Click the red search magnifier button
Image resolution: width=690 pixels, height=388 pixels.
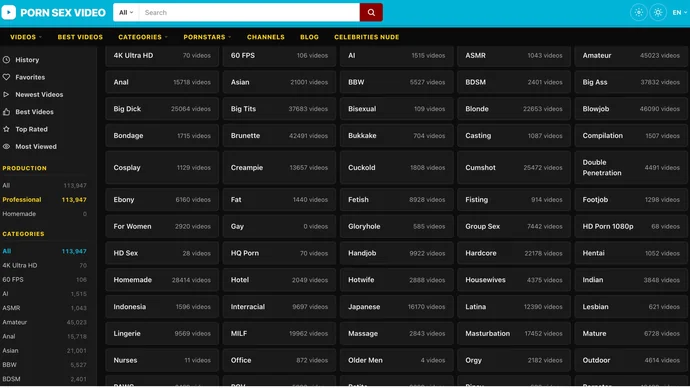[371, 12]
